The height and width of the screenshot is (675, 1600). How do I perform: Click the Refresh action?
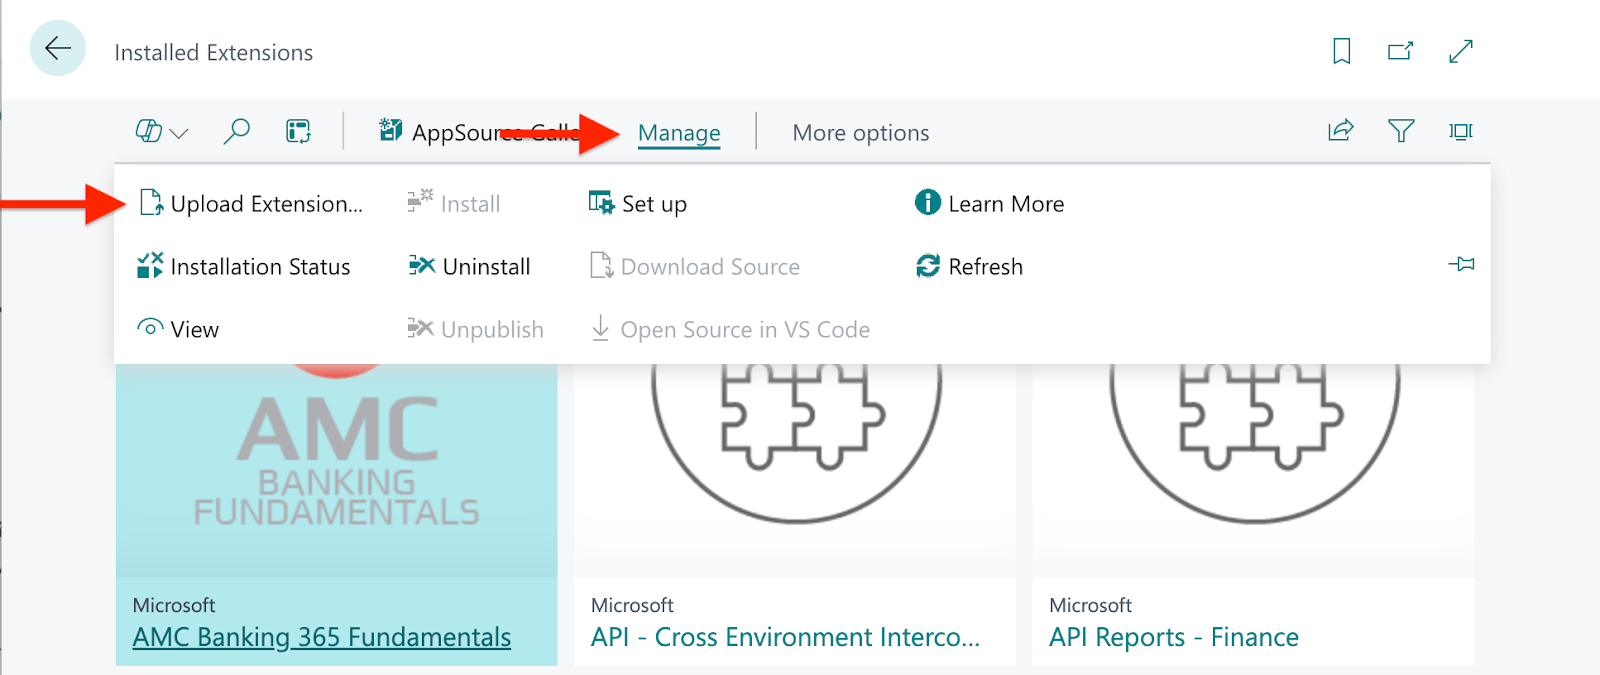984,267
